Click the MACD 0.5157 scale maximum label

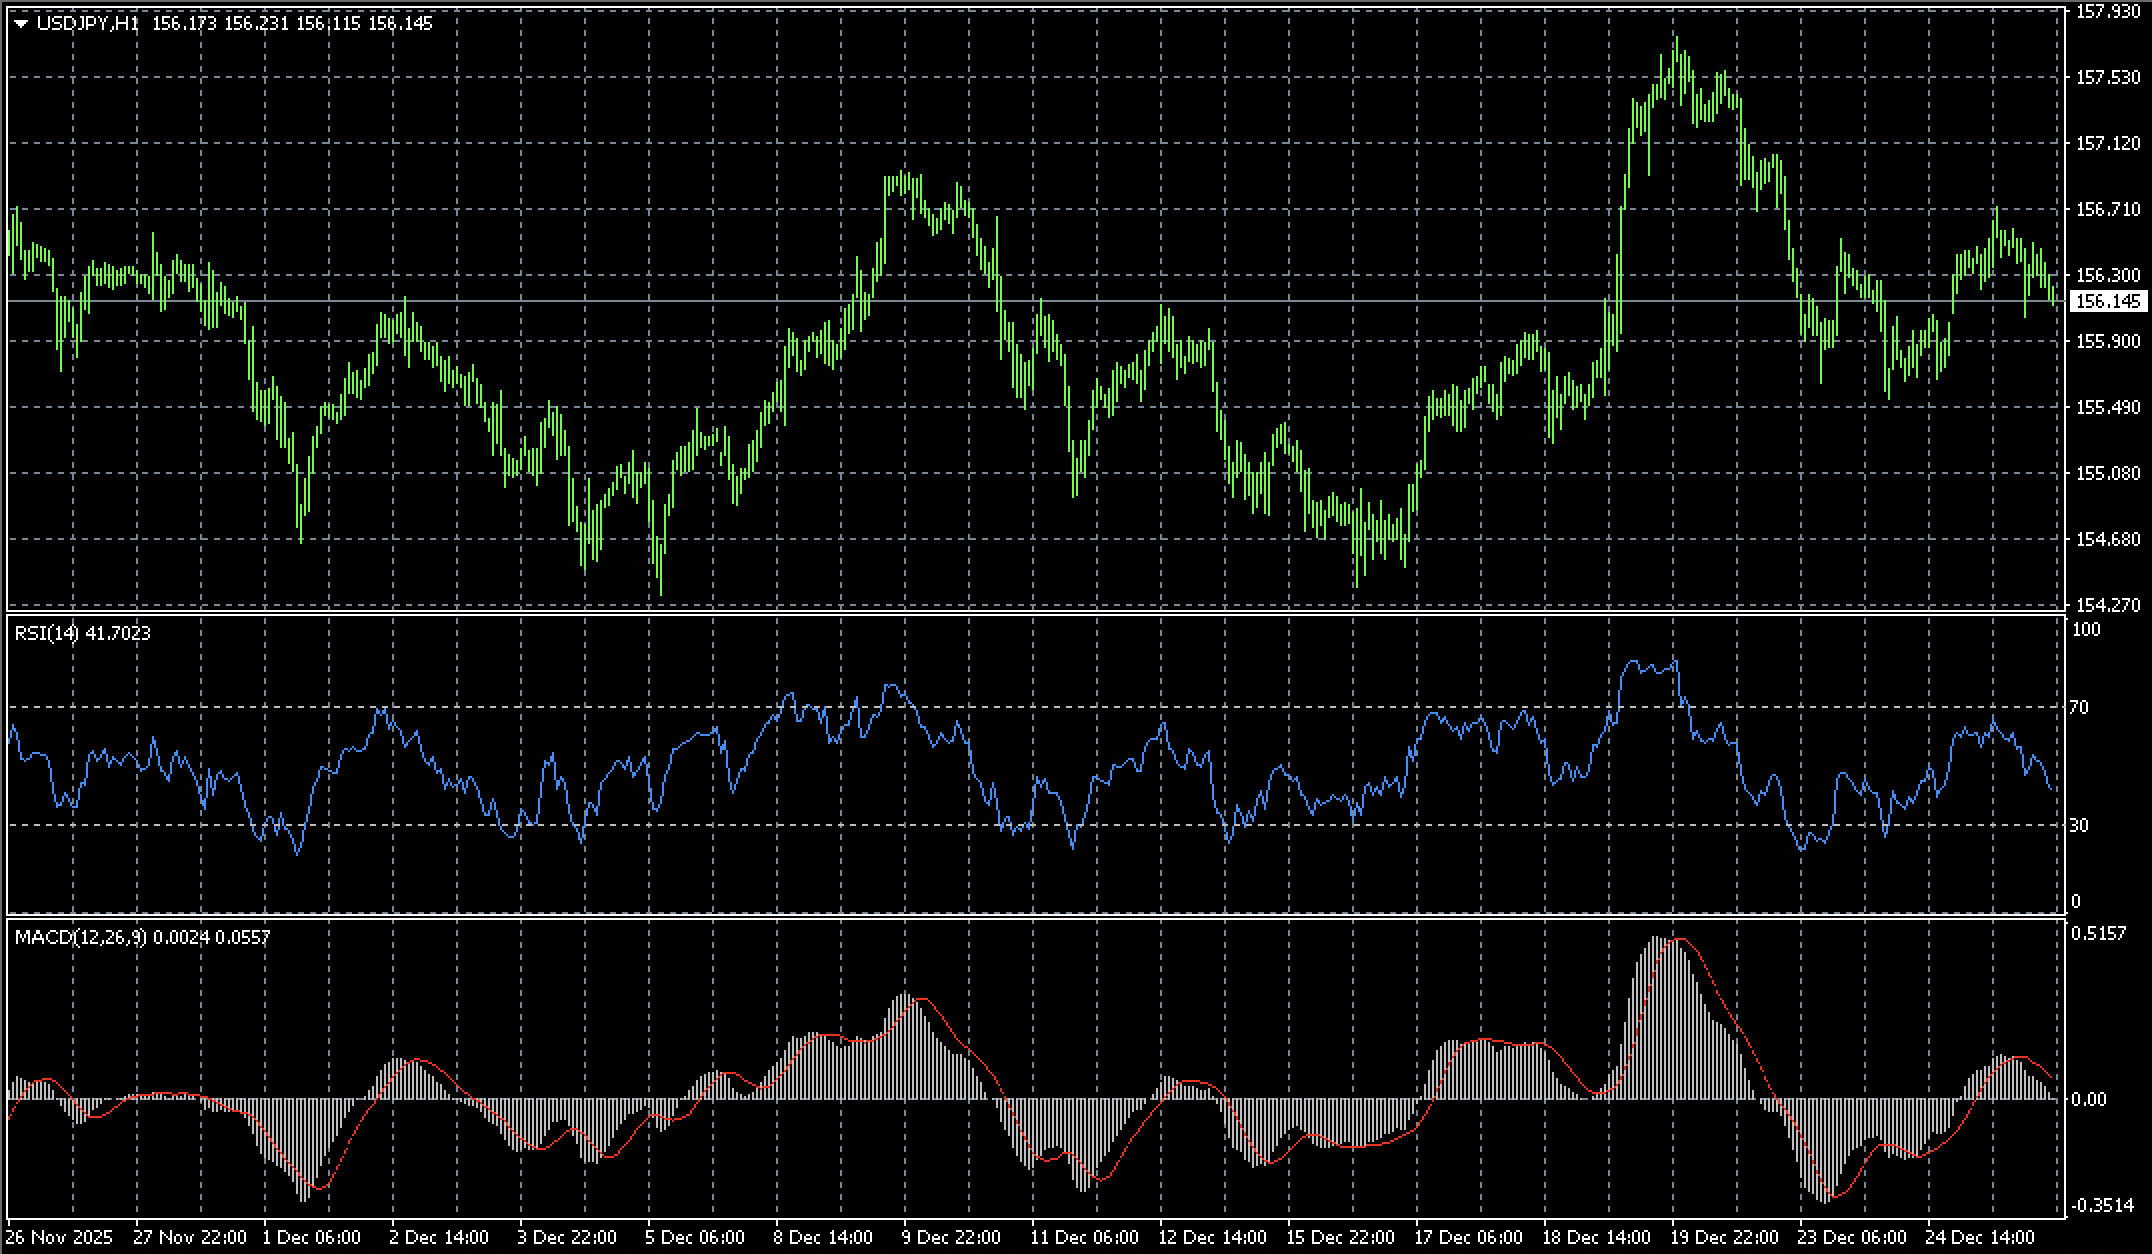2098,933
